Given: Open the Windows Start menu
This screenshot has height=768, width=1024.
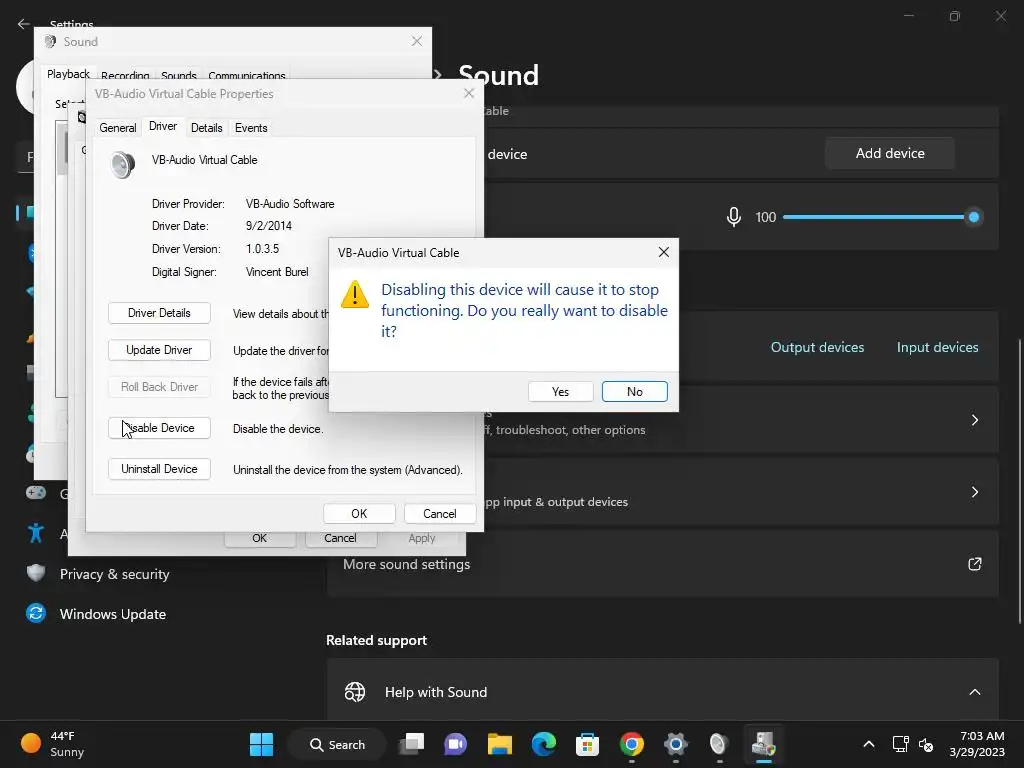Looking at the screenshot, I should click(262, 744).
